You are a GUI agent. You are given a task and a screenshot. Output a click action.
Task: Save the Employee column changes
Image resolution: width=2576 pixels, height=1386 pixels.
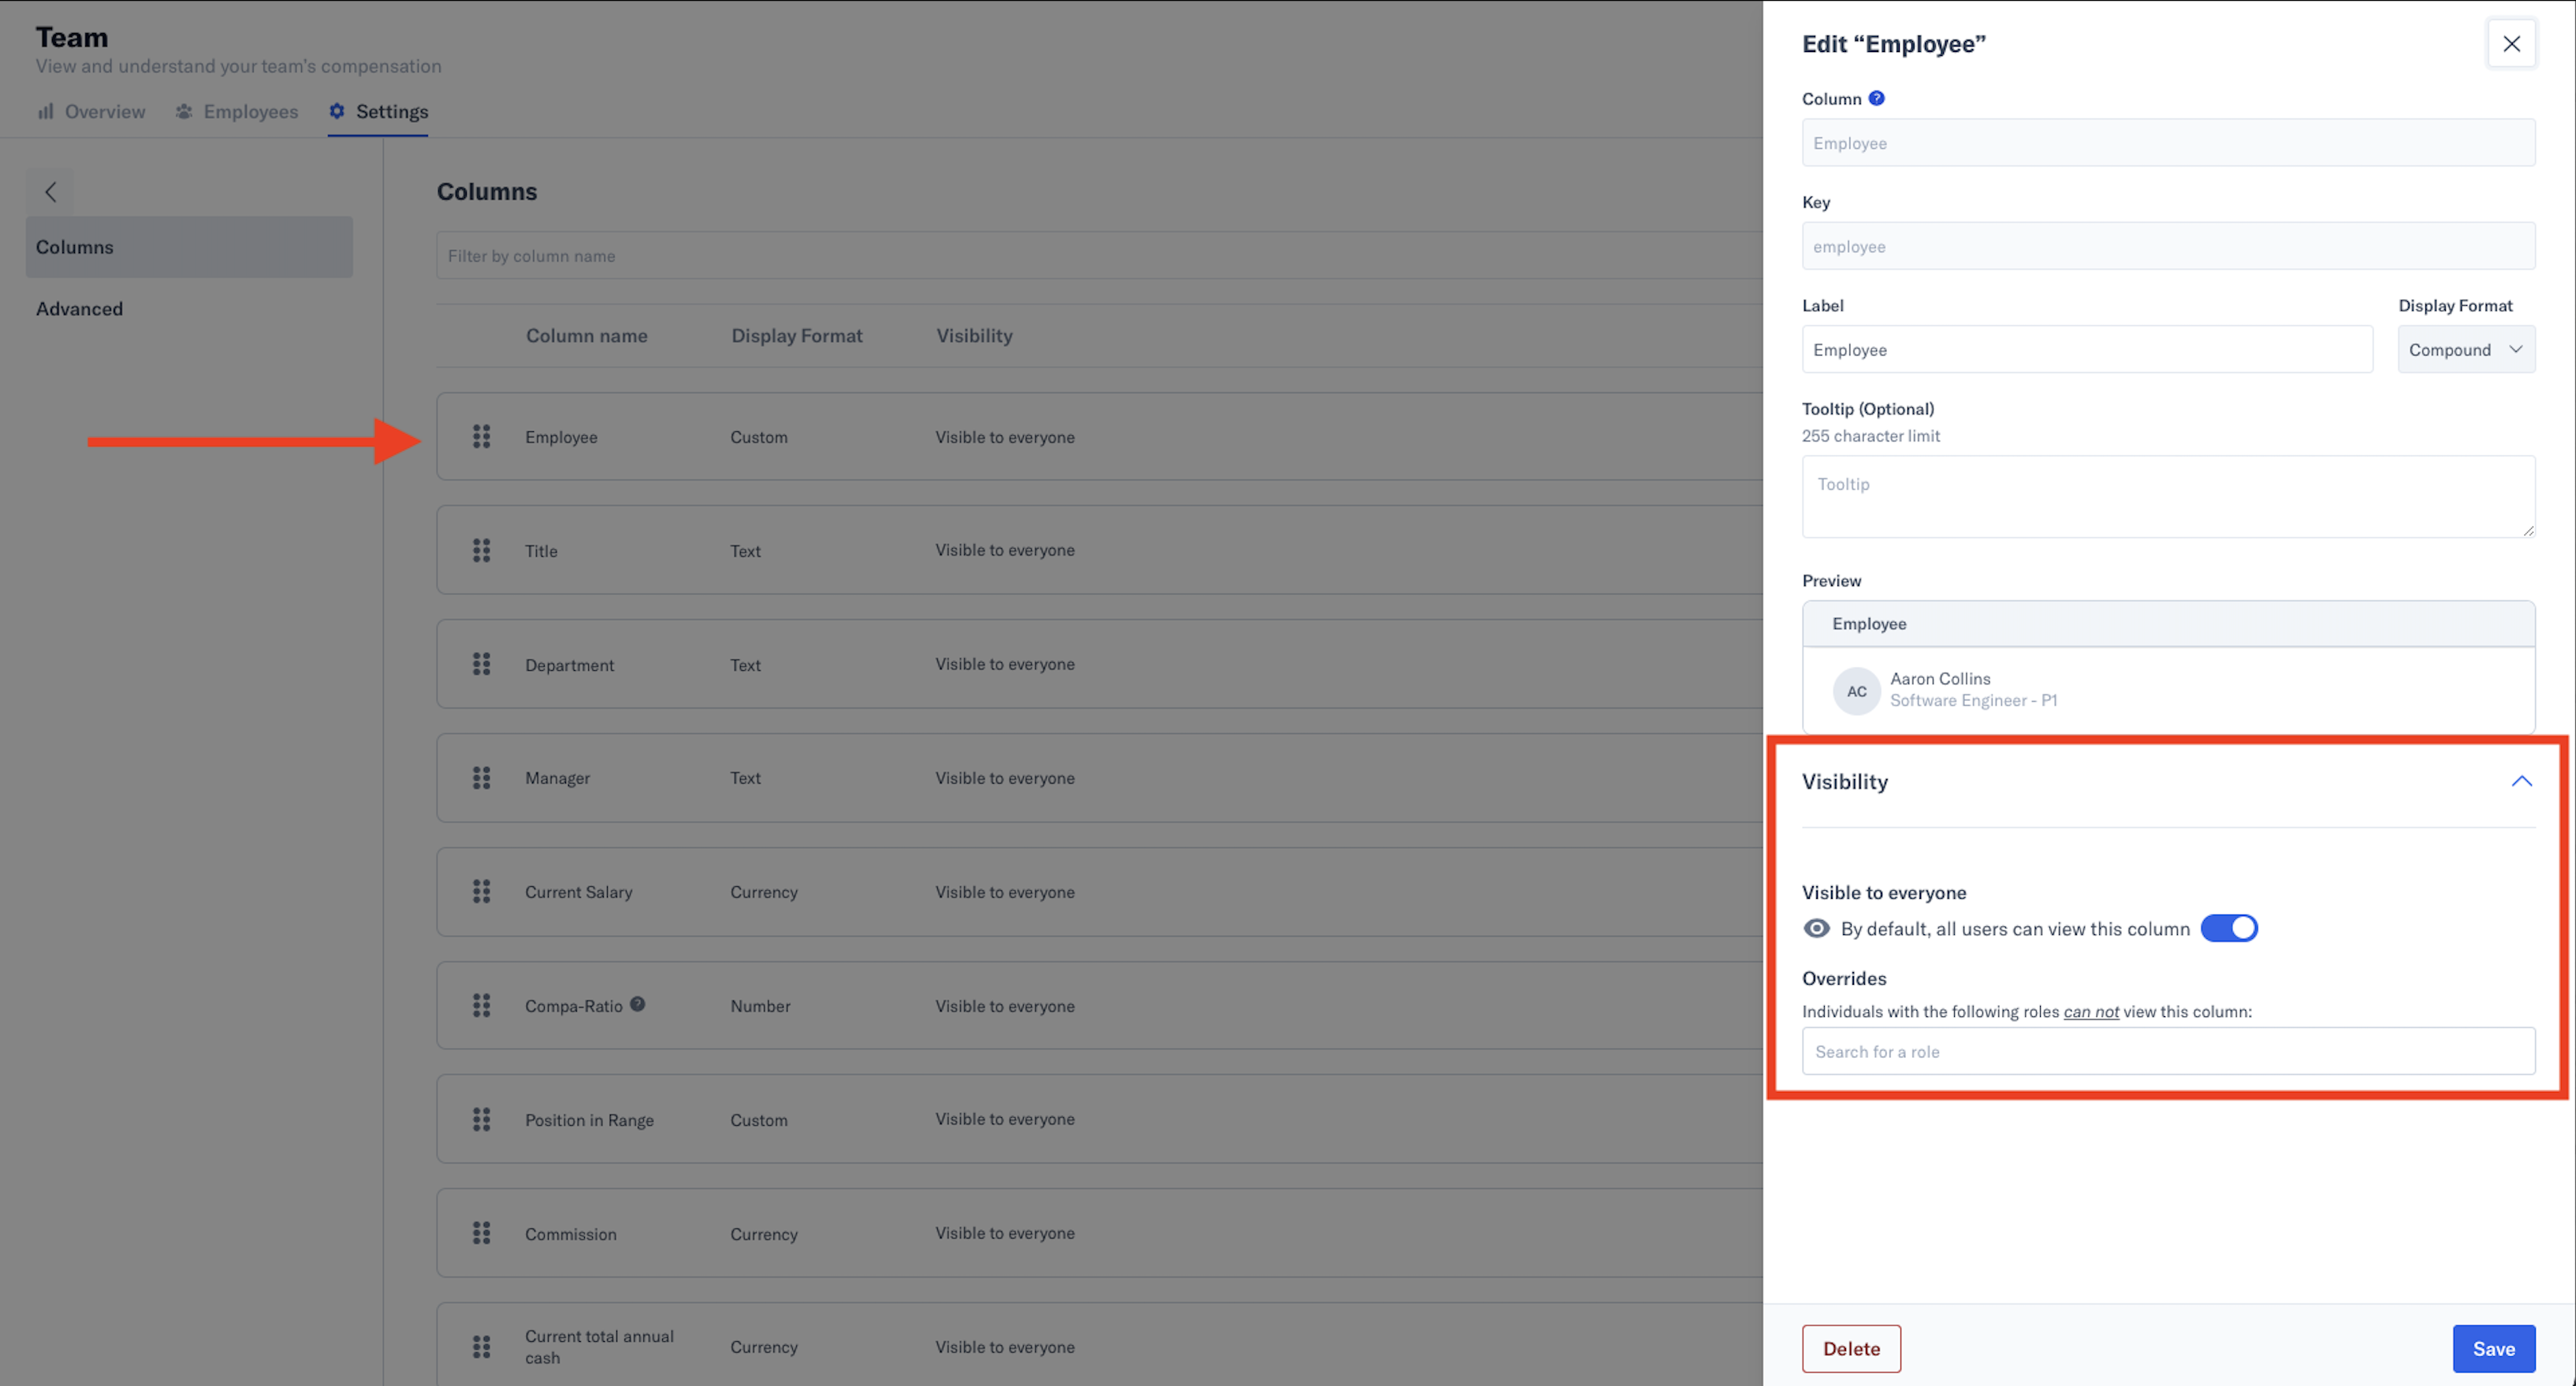click(x=2494, y=1348)
